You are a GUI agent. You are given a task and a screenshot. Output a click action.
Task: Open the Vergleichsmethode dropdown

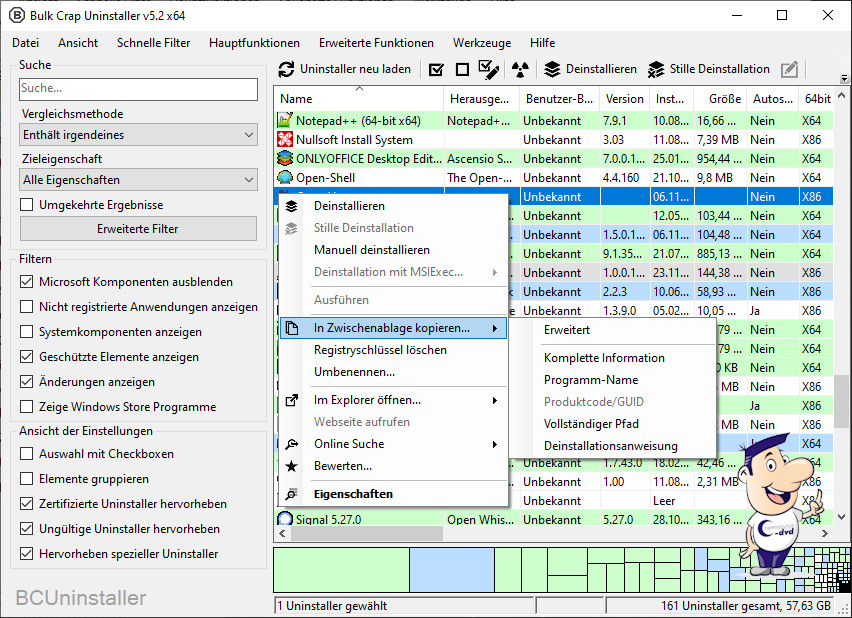point(138,135)
